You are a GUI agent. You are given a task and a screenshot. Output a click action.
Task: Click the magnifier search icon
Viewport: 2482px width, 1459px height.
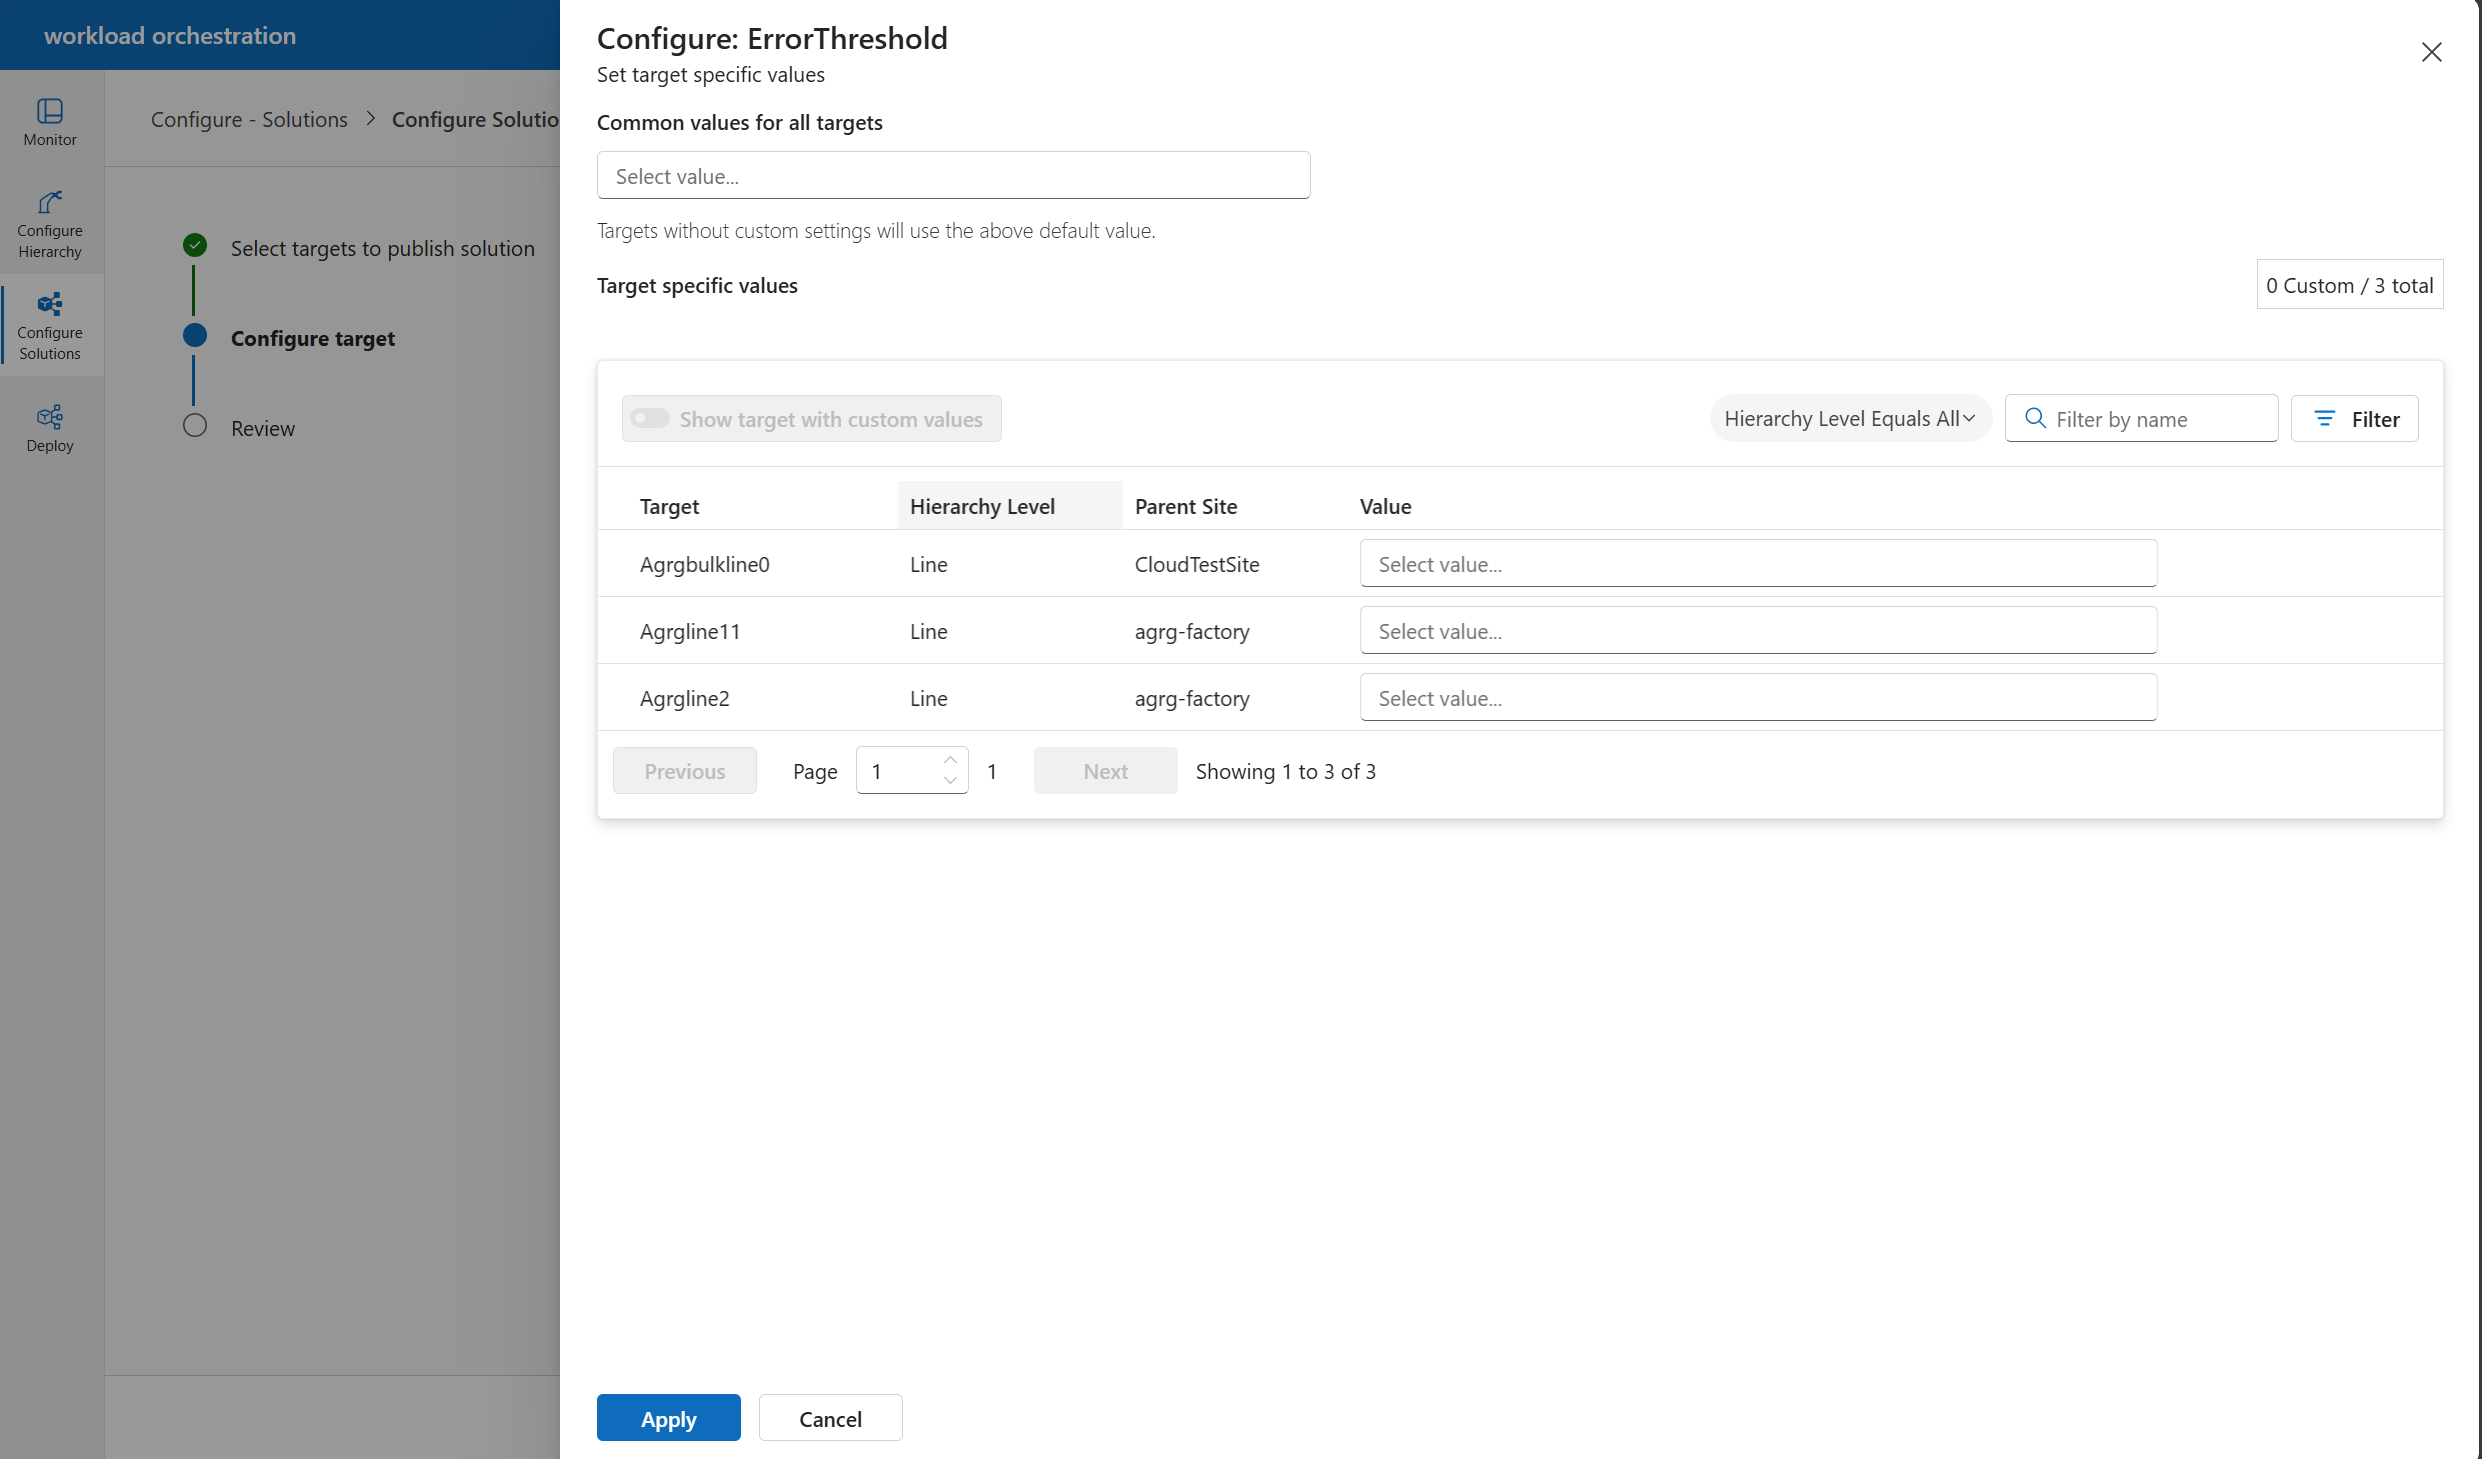click(2035, 419)
